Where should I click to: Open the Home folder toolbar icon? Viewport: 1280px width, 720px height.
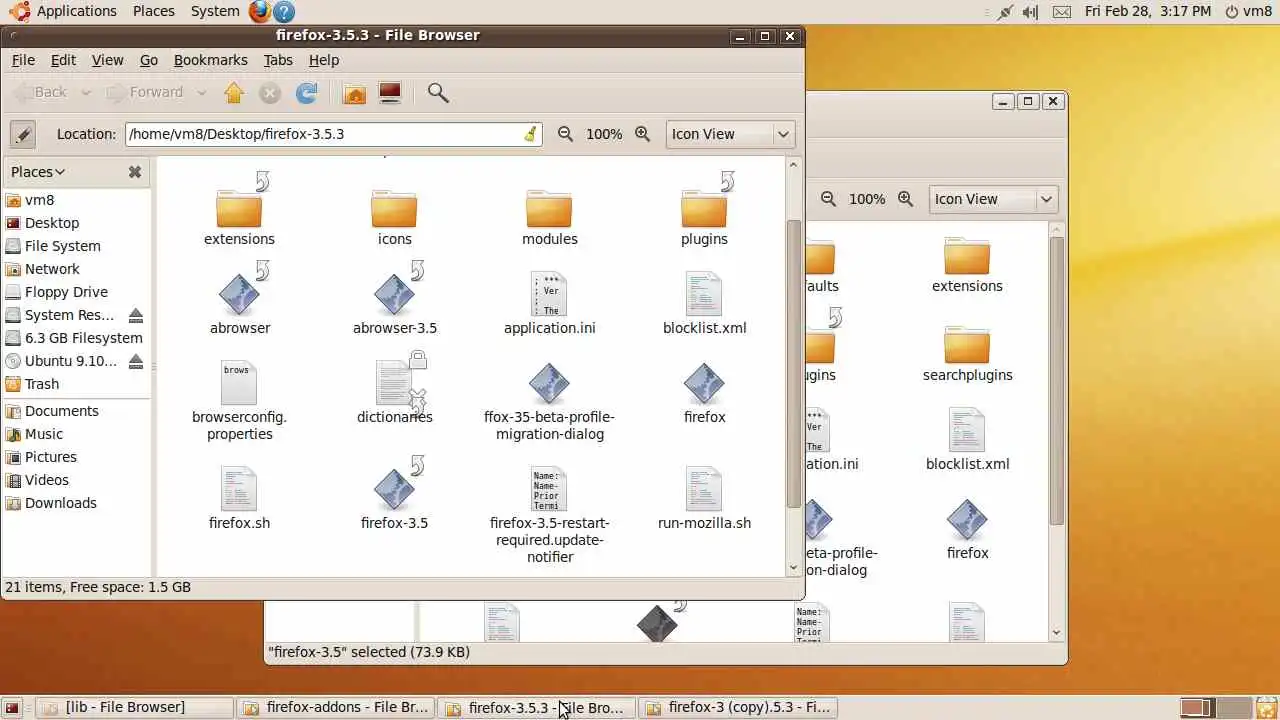click(354, 93)
